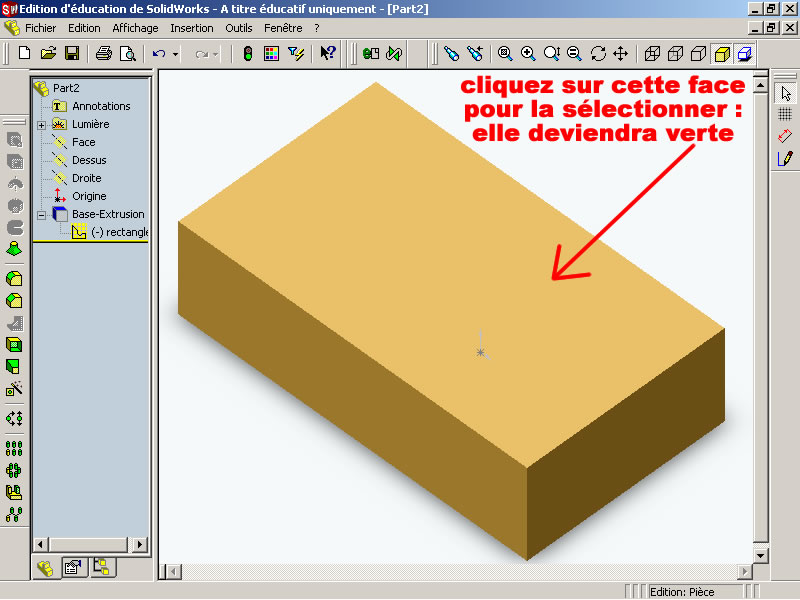Open the Fichier menu
This screenshot has width=800, height=600.
point(40,28)
